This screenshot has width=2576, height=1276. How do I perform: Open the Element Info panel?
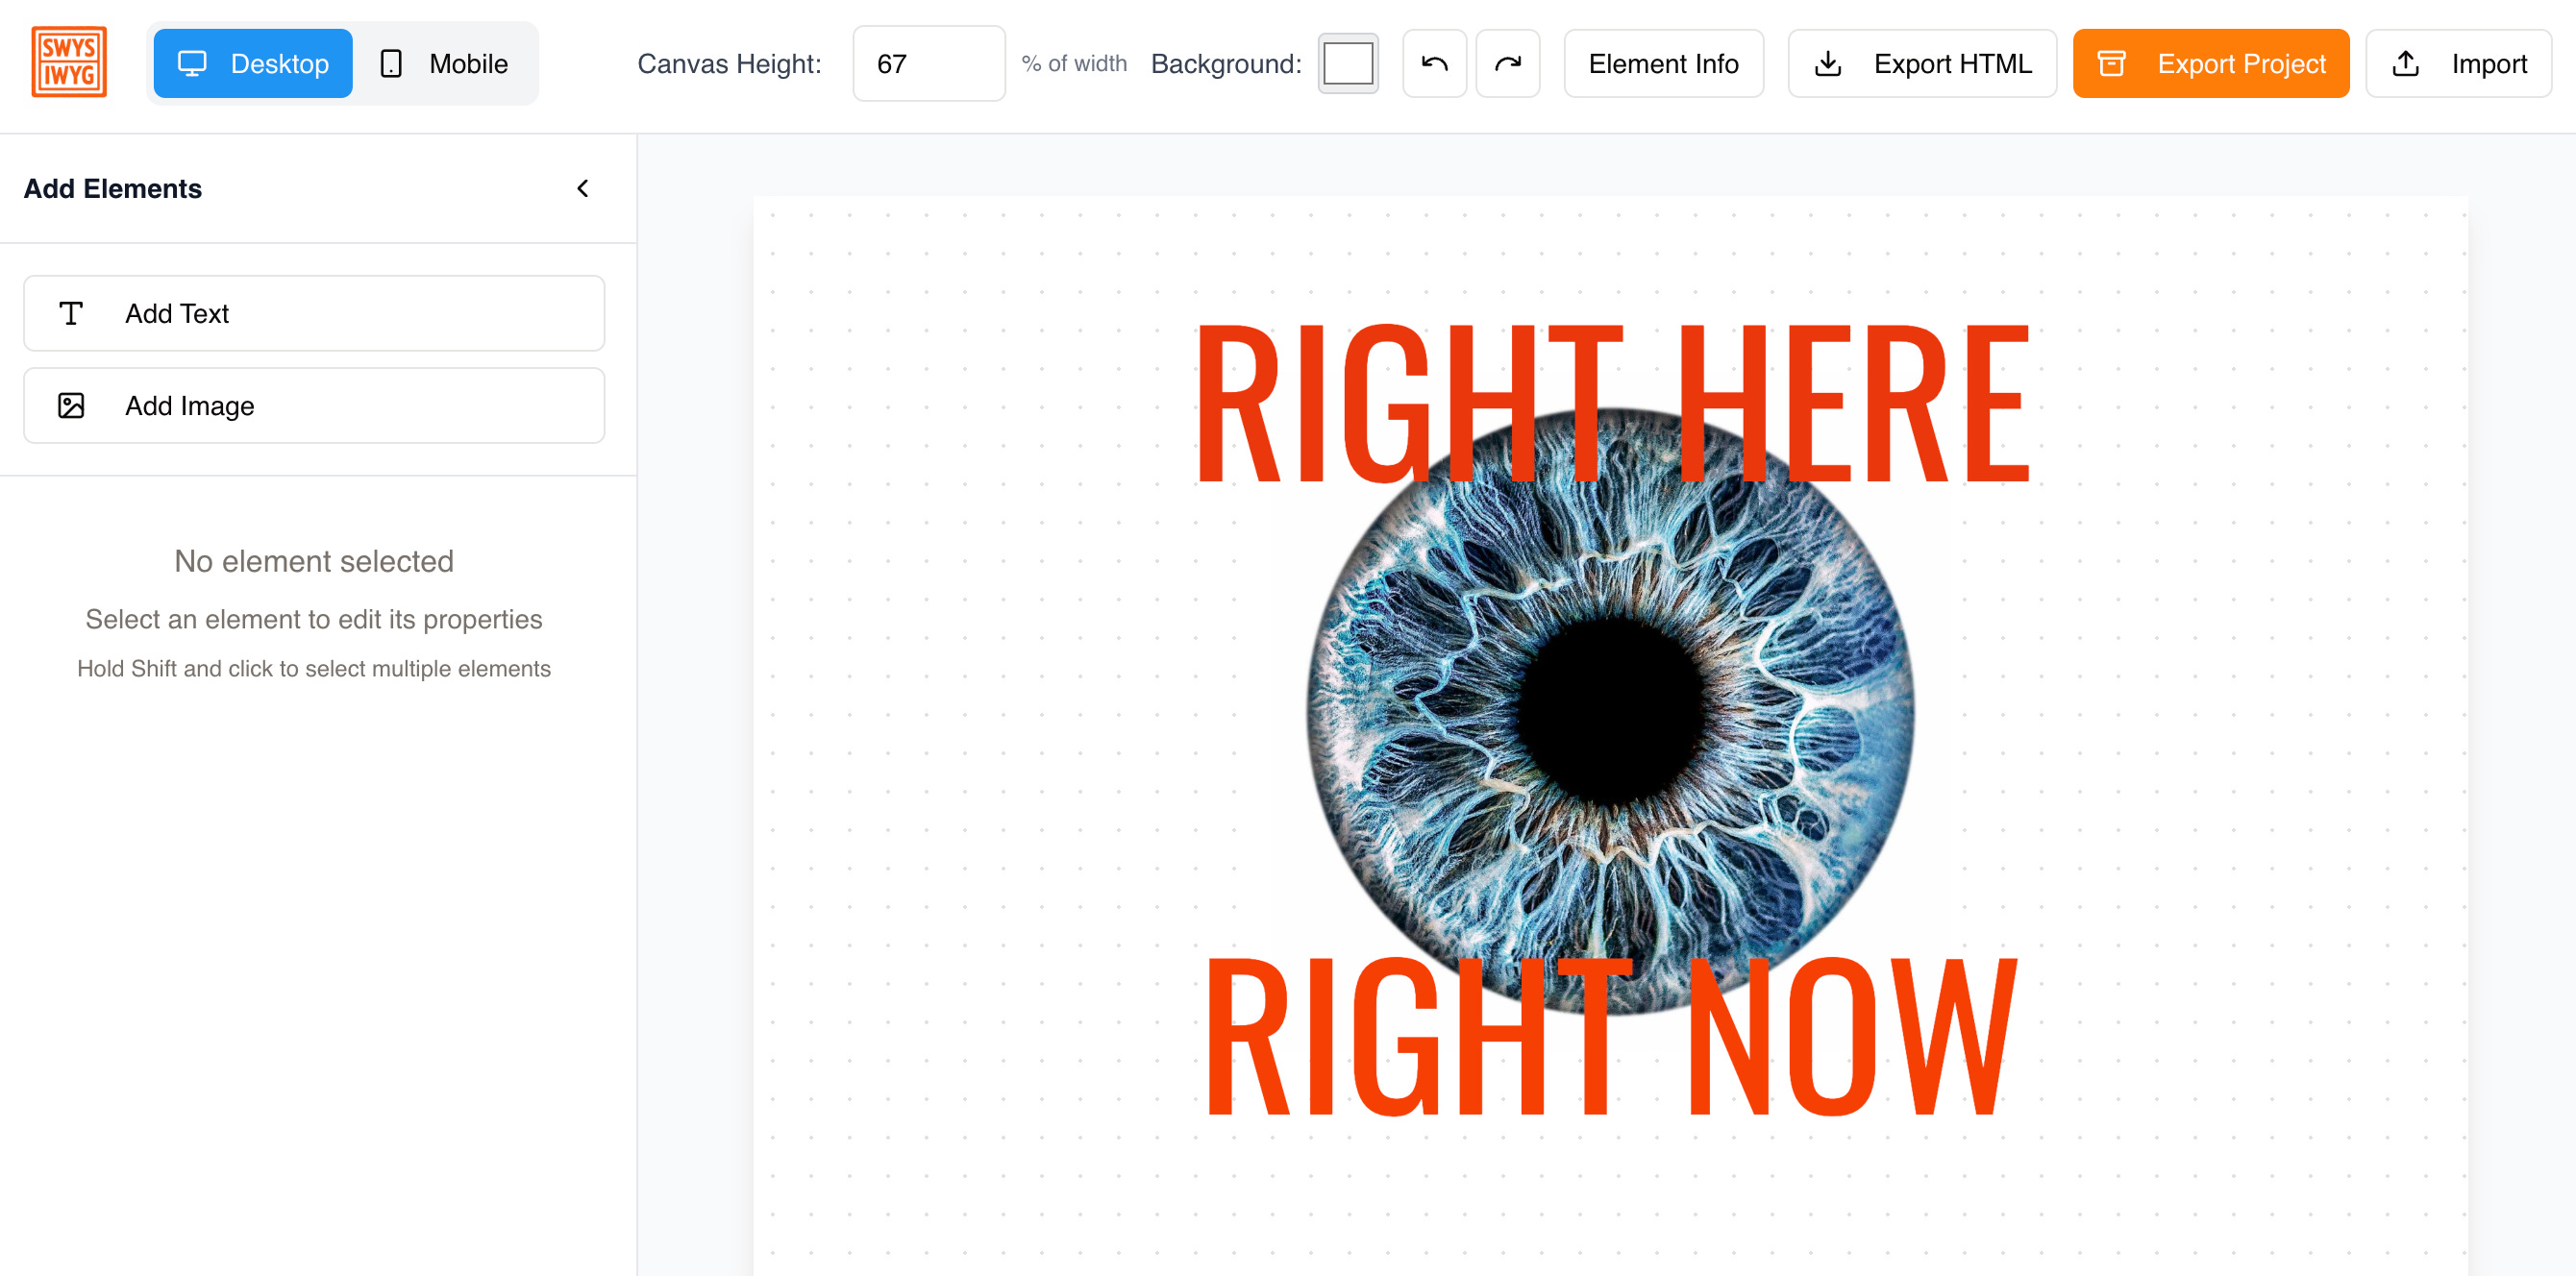coord(1662,64)
